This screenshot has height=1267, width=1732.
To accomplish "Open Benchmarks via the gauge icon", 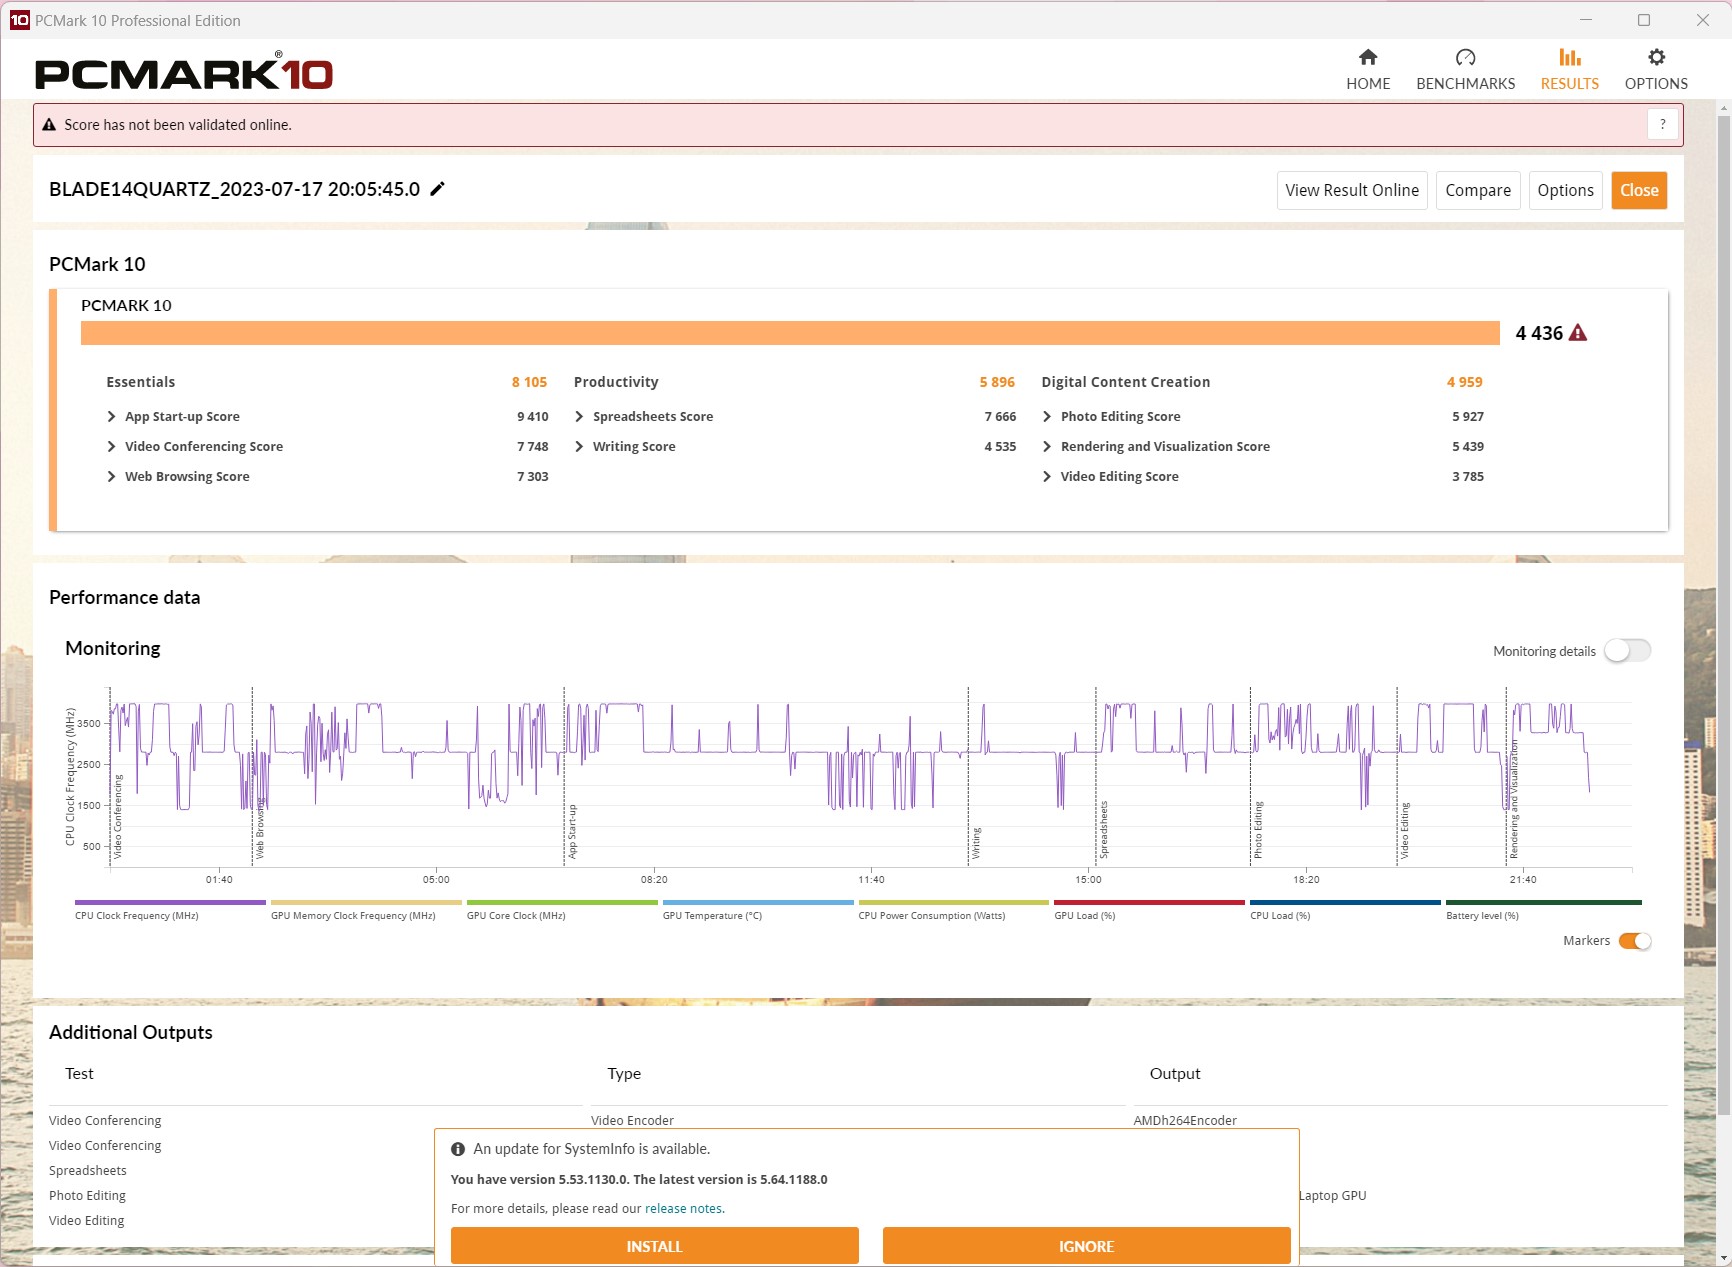I will tap(1465, 58).
